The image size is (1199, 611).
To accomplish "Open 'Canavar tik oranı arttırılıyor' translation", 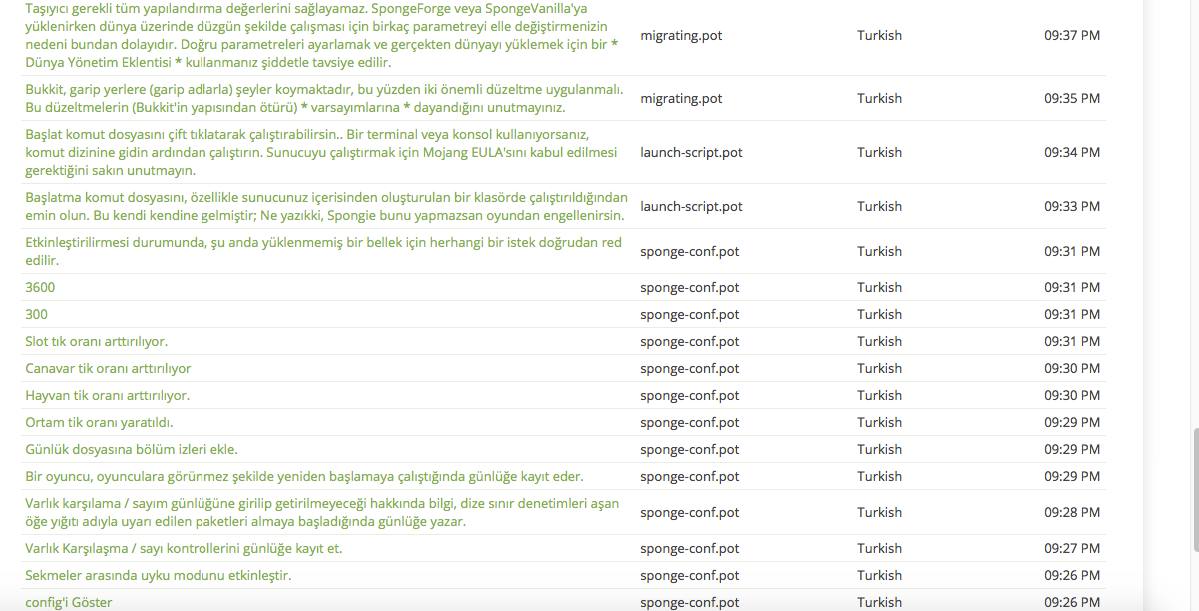I will pyautogui.click(x=108, y=369).
